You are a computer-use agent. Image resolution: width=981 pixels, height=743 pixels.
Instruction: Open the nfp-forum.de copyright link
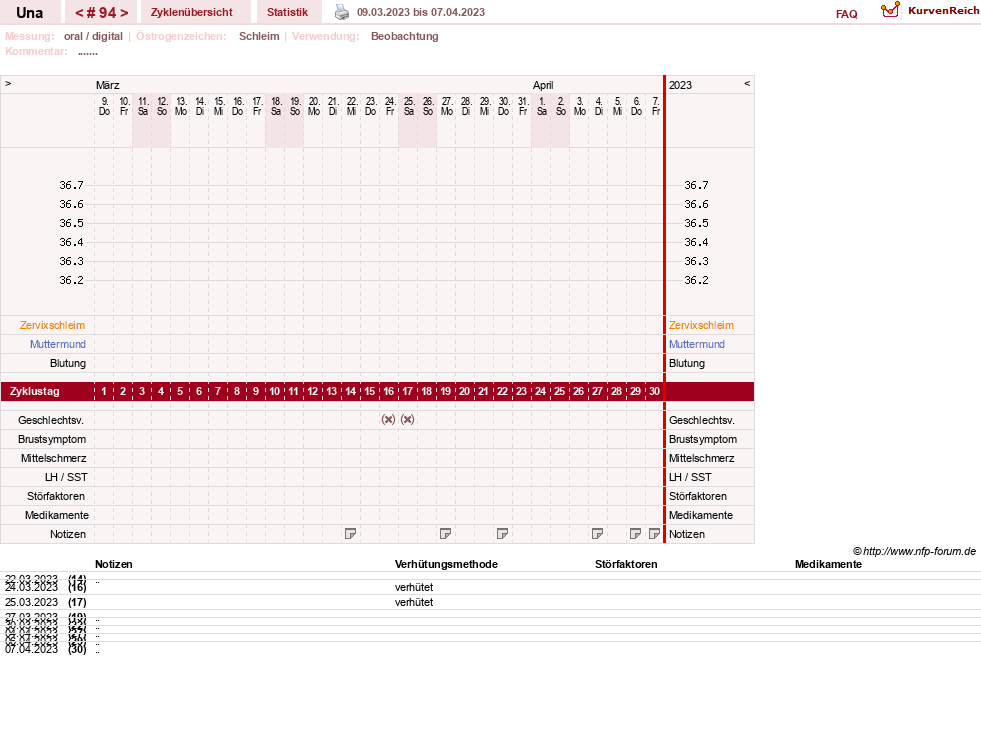pos(914,551)
